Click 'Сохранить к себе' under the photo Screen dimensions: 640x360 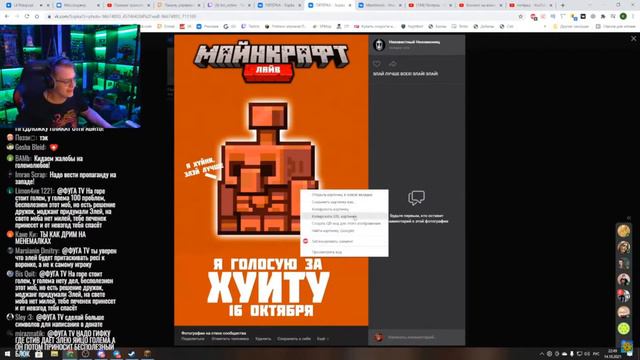tap(294, 339)
